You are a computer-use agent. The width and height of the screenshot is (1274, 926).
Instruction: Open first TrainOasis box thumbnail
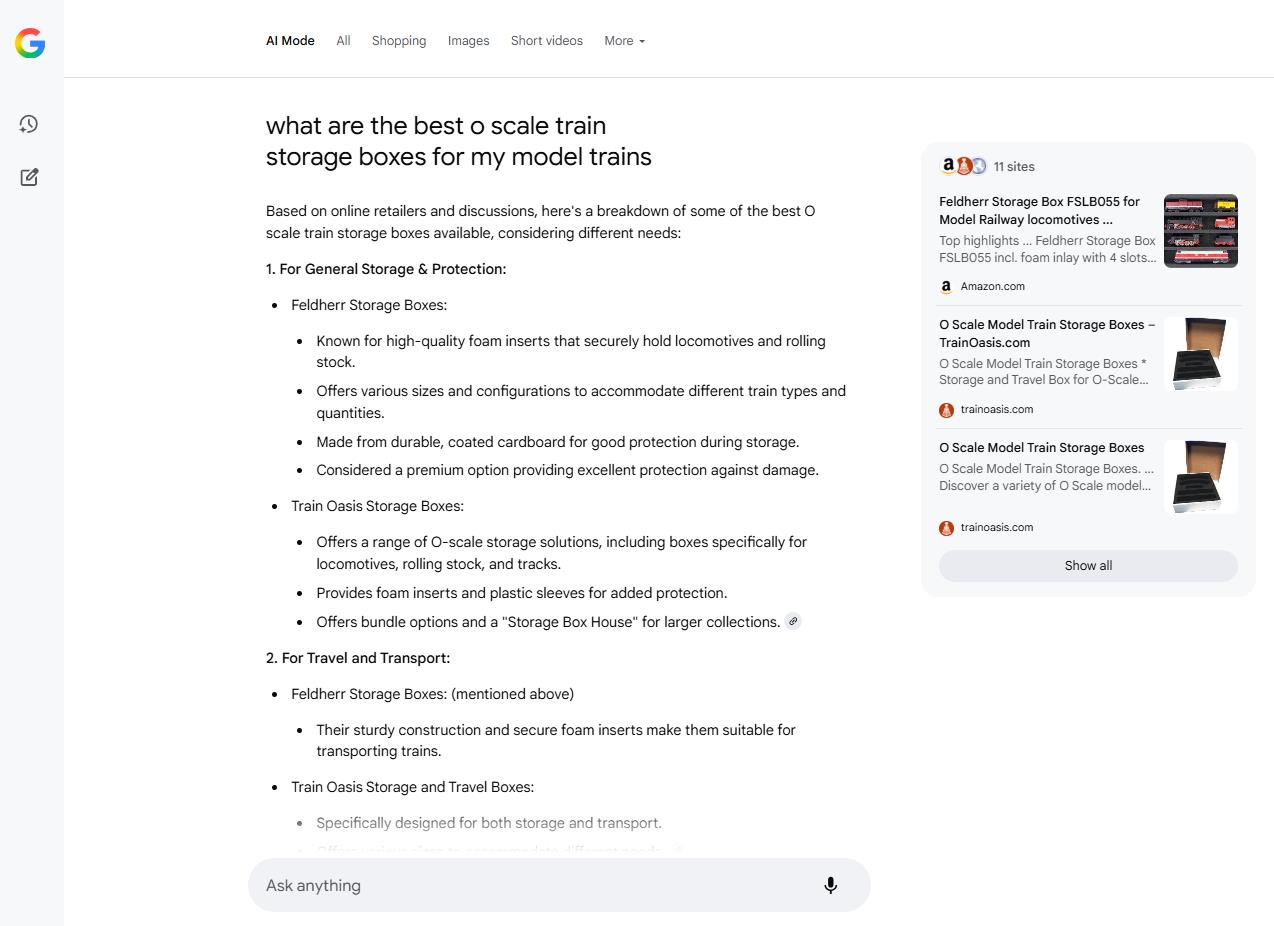click(x=1200, y=354)
